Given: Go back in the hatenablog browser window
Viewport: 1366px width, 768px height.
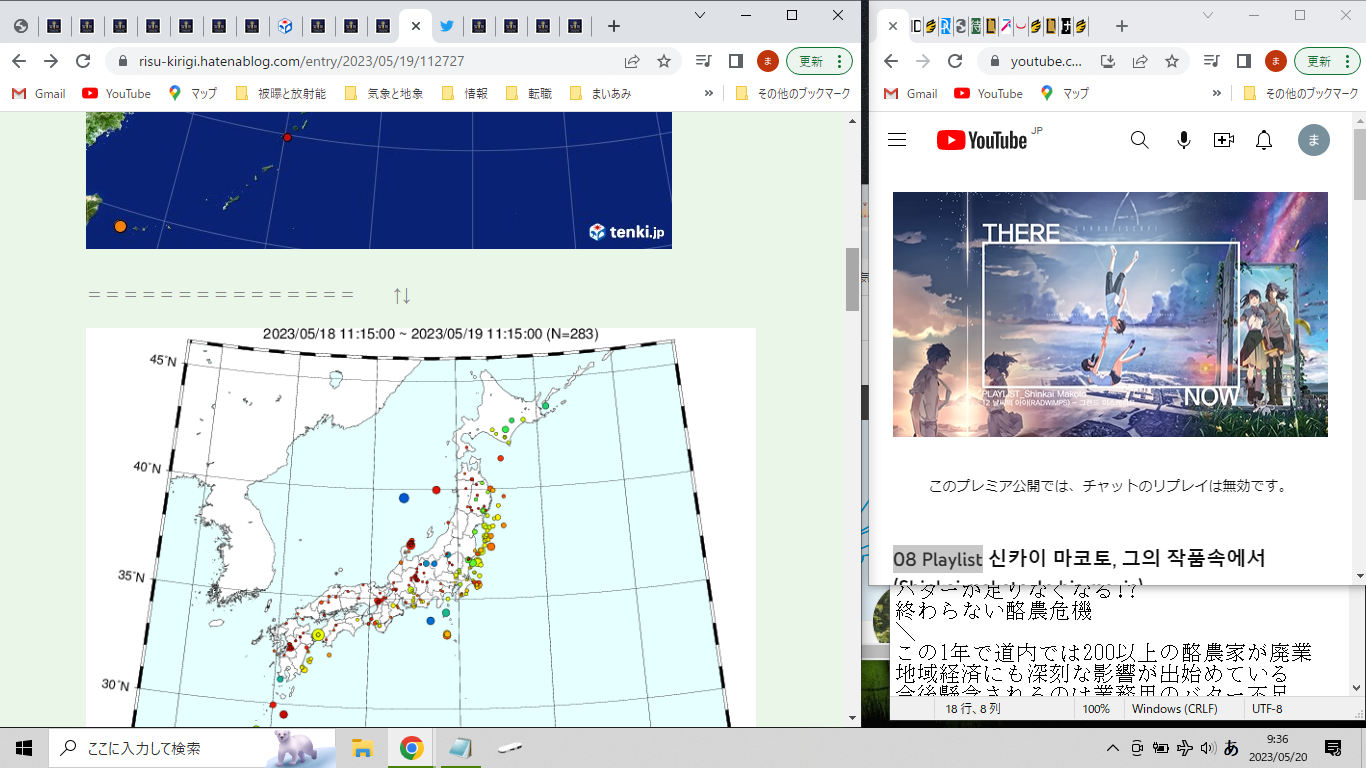Looking at the screenshot, I should click(x=19, y=61).
